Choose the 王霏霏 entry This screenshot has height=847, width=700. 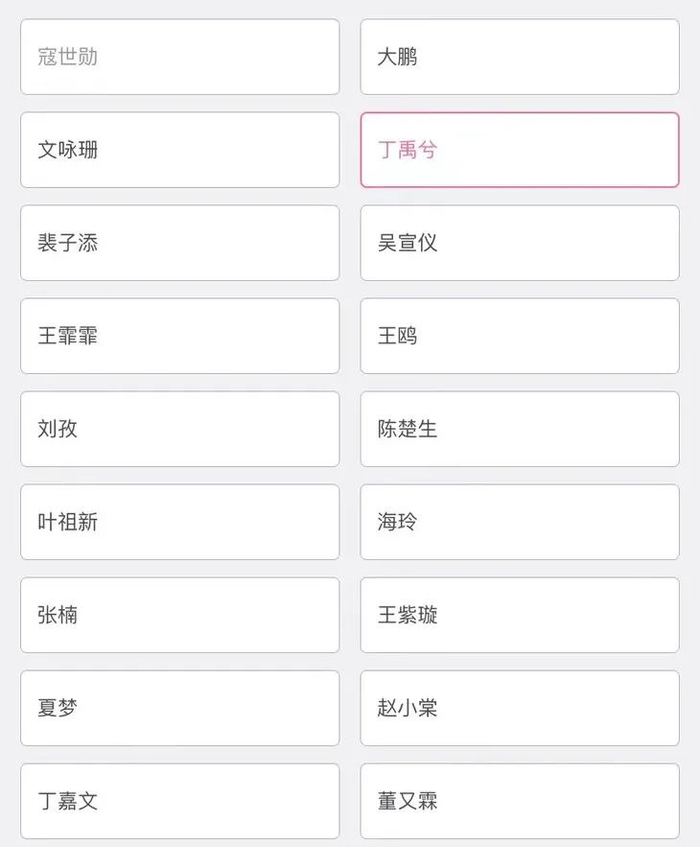180,336
